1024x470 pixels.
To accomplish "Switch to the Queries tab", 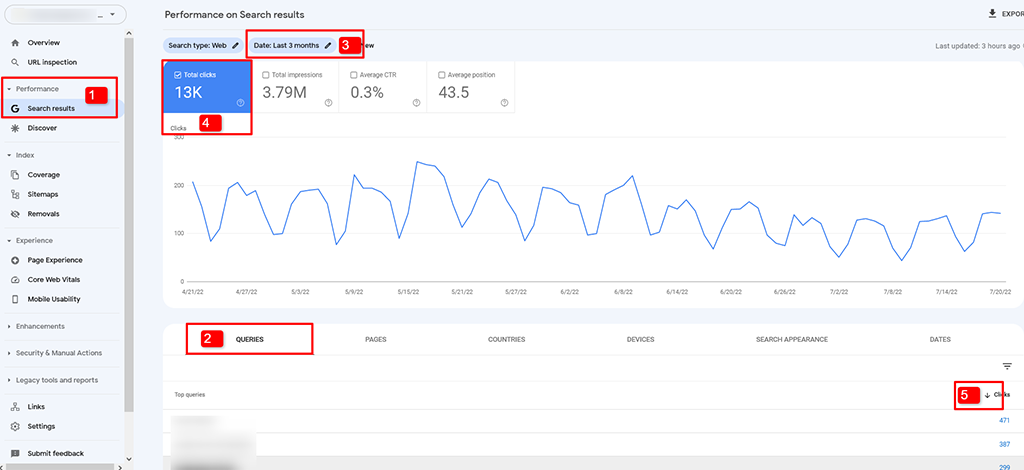I will click(x=249, y=339).
